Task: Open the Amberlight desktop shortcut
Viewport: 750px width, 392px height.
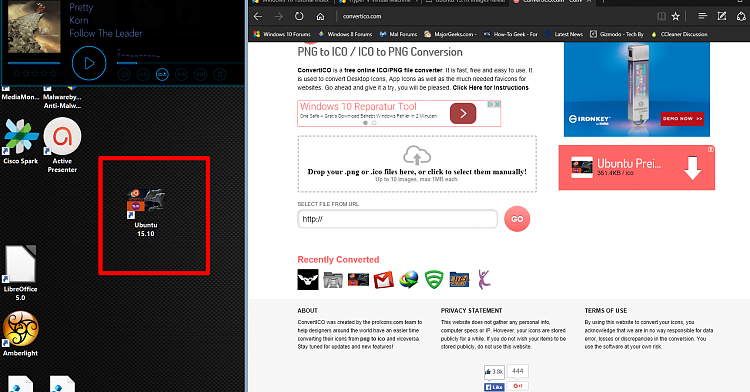Action: click(x=21, y=334)
